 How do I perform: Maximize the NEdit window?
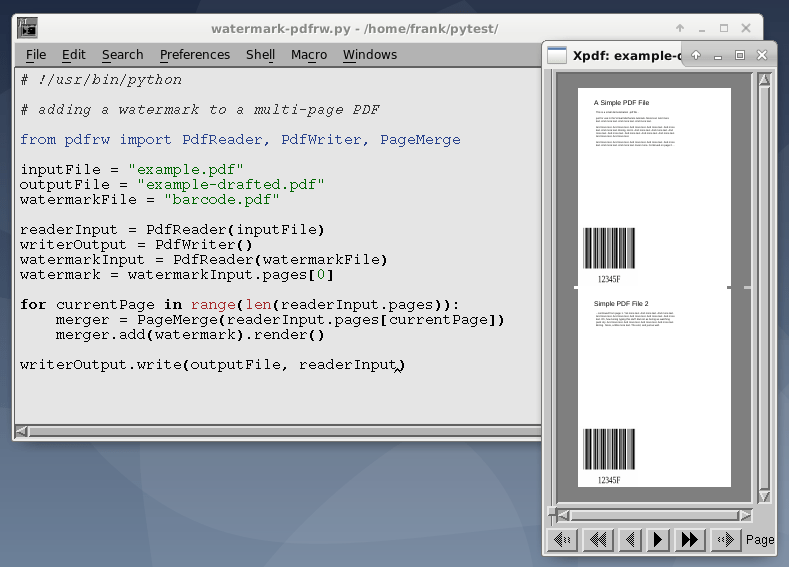pyautogui.click(x=724, y=28)
